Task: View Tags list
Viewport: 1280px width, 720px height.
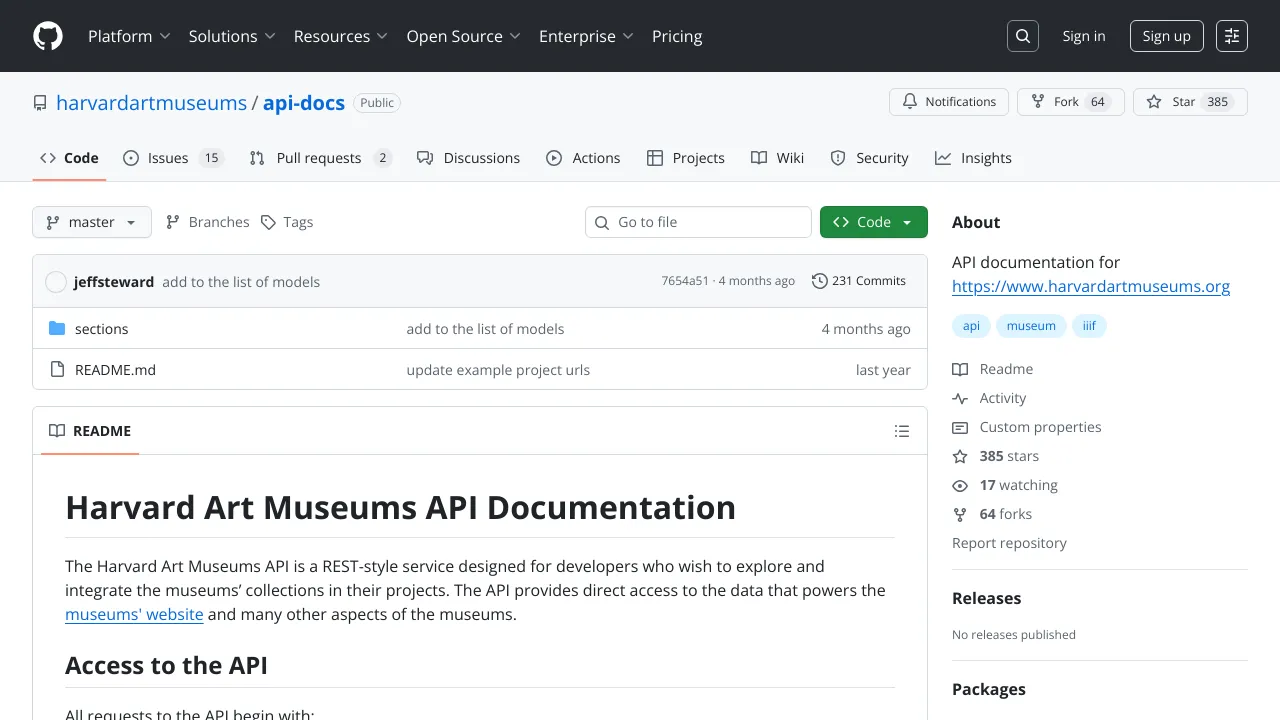Action: tap(287, 222)
